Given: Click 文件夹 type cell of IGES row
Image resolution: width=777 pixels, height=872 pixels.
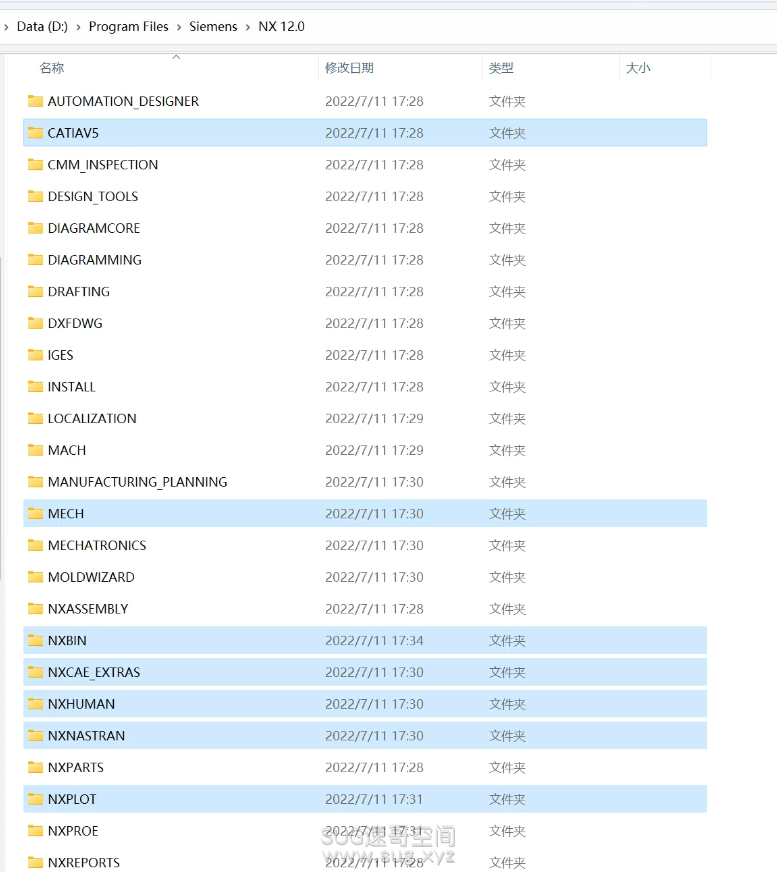Looking at the screenshot, I should pos(507,355).
